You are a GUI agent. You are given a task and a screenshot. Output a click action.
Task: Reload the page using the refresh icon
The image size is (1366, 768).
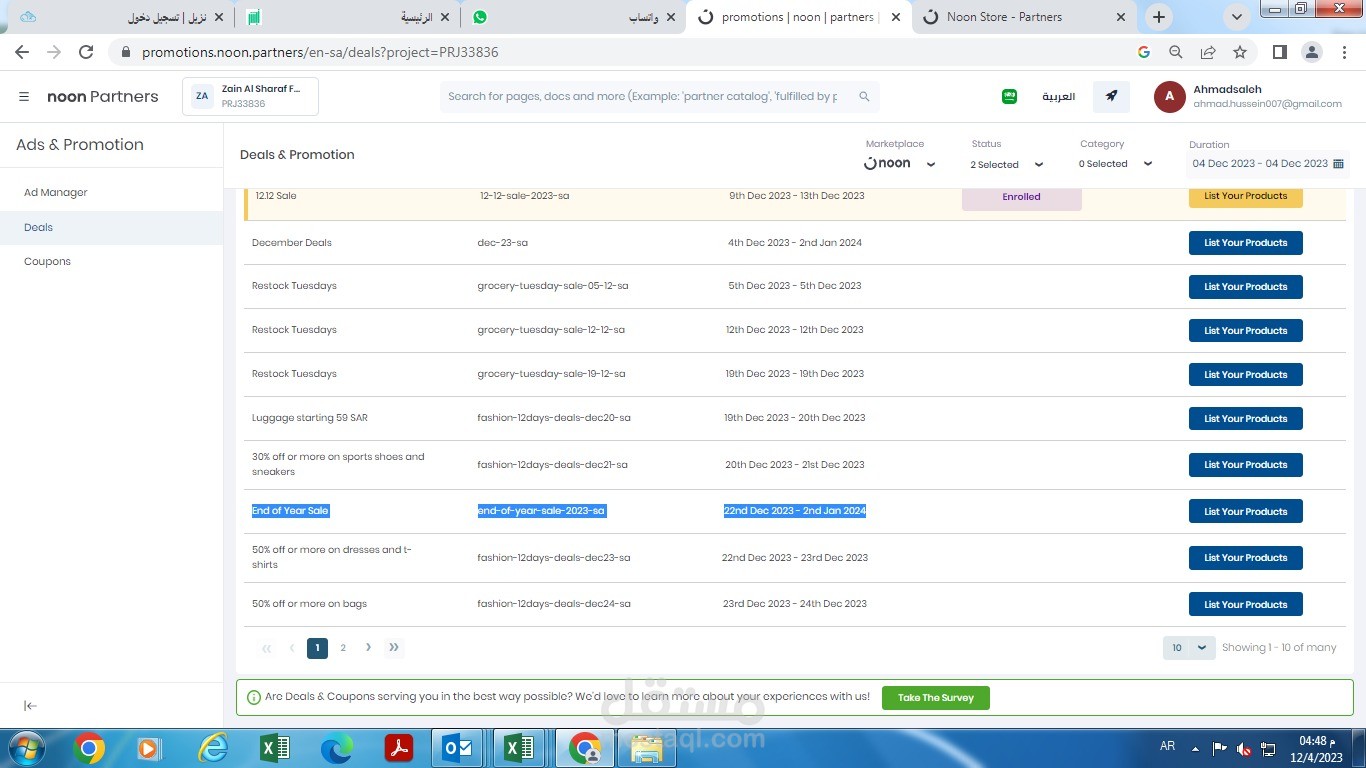coord(86,52)
